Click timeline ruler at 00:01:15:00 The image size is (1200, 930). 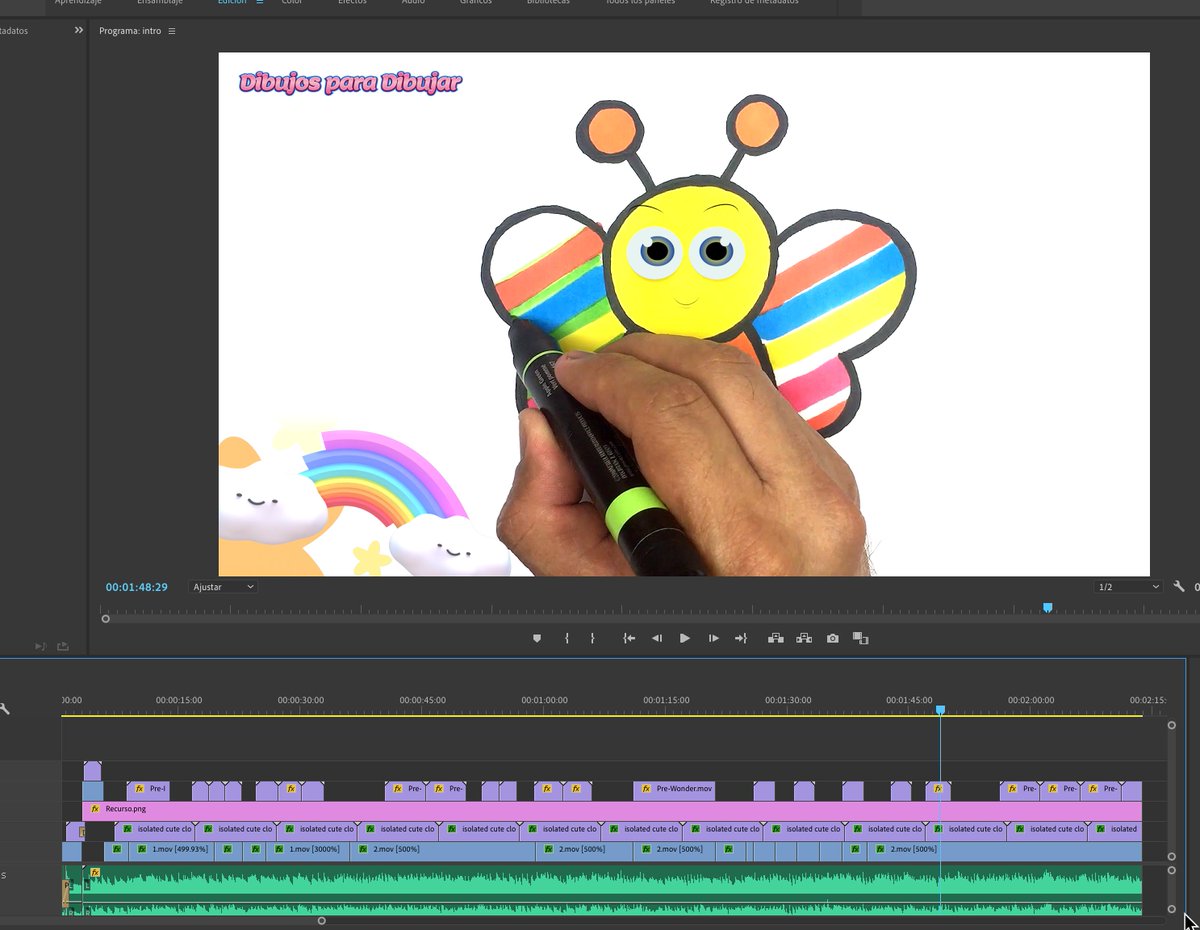665,701
